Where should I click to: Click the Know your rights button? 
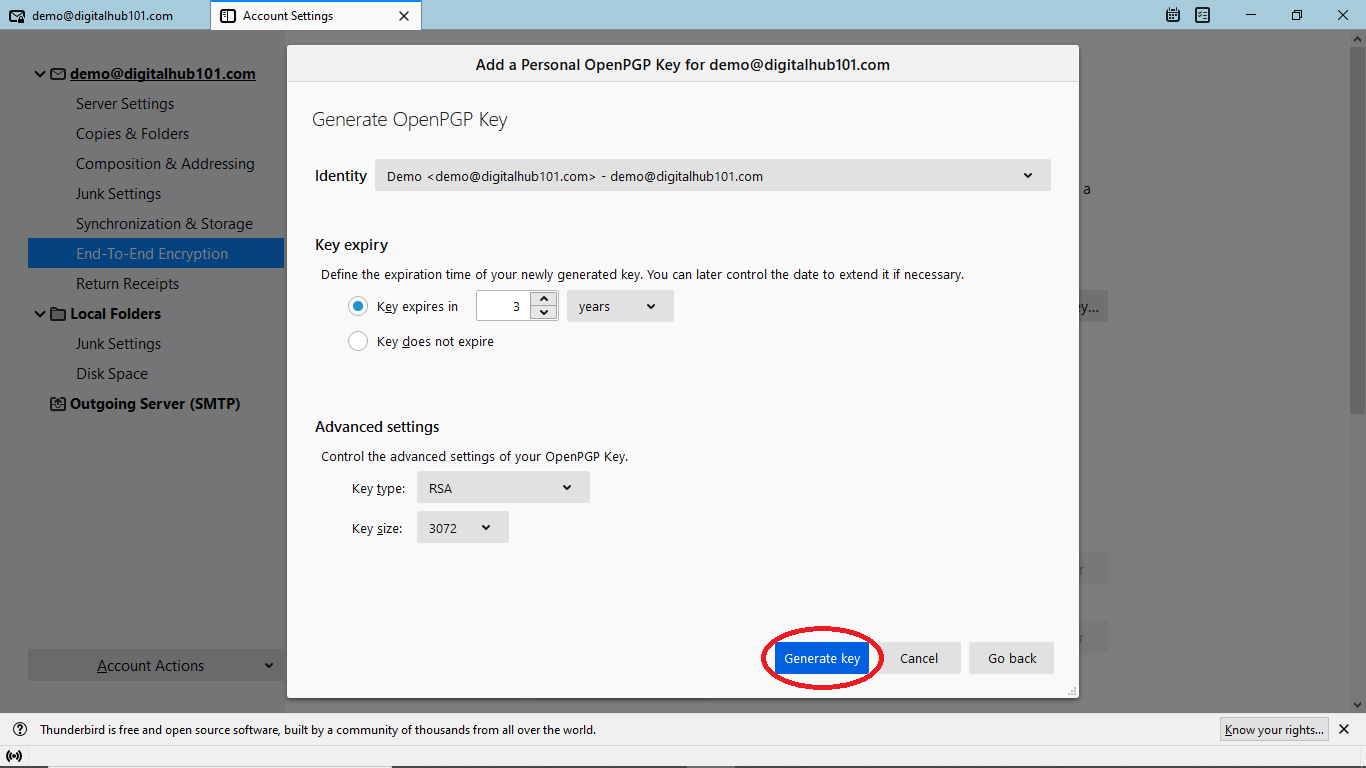click(1274, 729)
